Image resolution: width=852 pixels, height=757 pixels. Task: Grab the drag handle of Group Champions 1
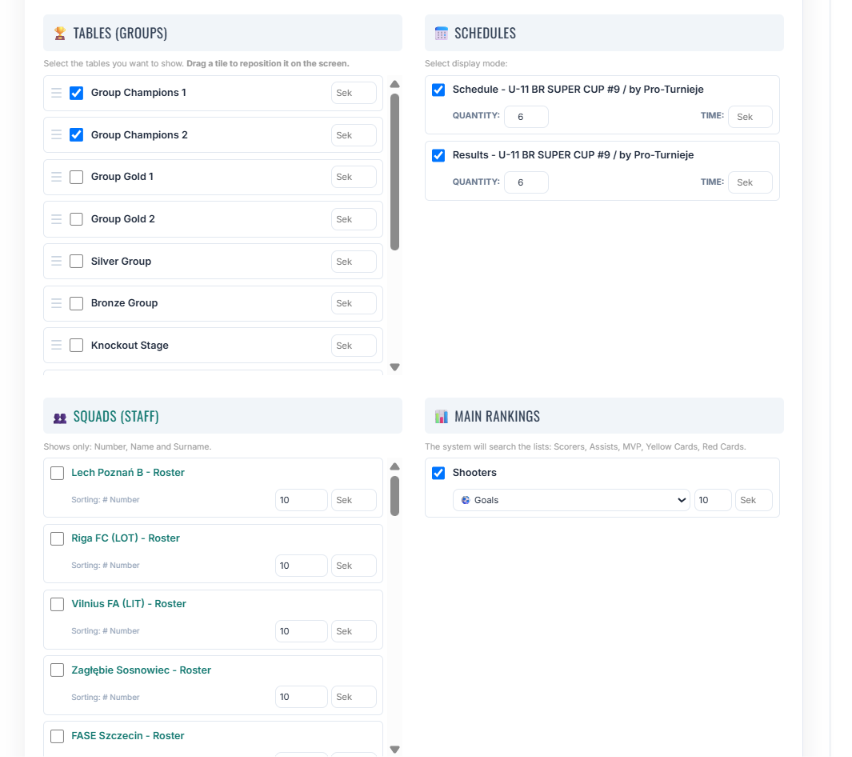pos(57,93)
